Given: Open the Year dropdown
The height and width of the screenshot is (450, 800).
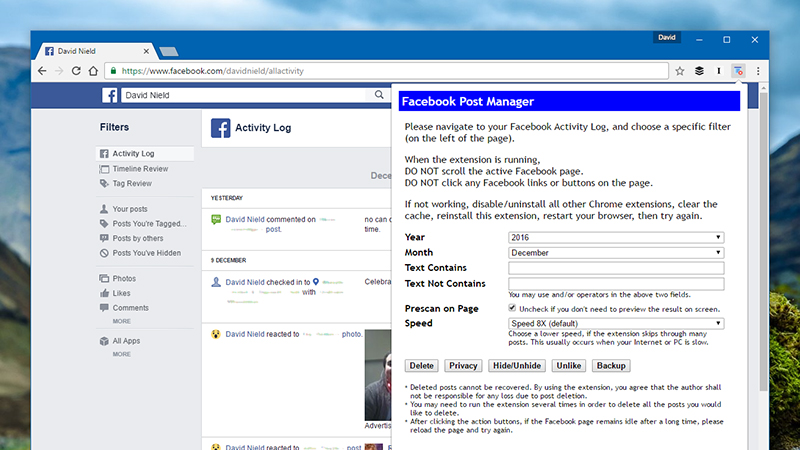Looking at the screenshot, I should click(x=616, y=237).
